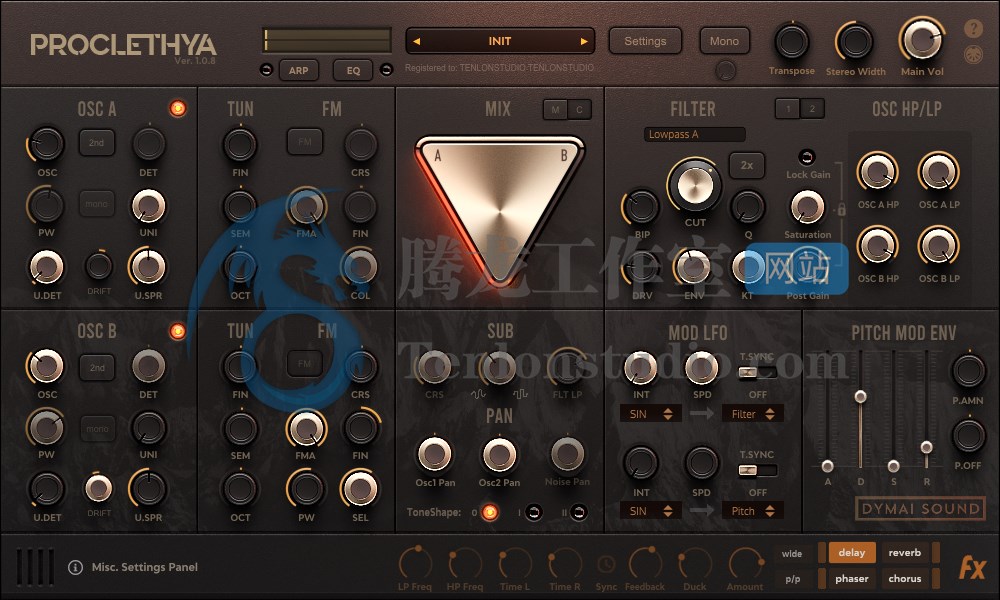1000x600 pixels.
Task: Open the Lowpass A filter type dropdown
Action: pyautogui.click(x=694, y=134)
